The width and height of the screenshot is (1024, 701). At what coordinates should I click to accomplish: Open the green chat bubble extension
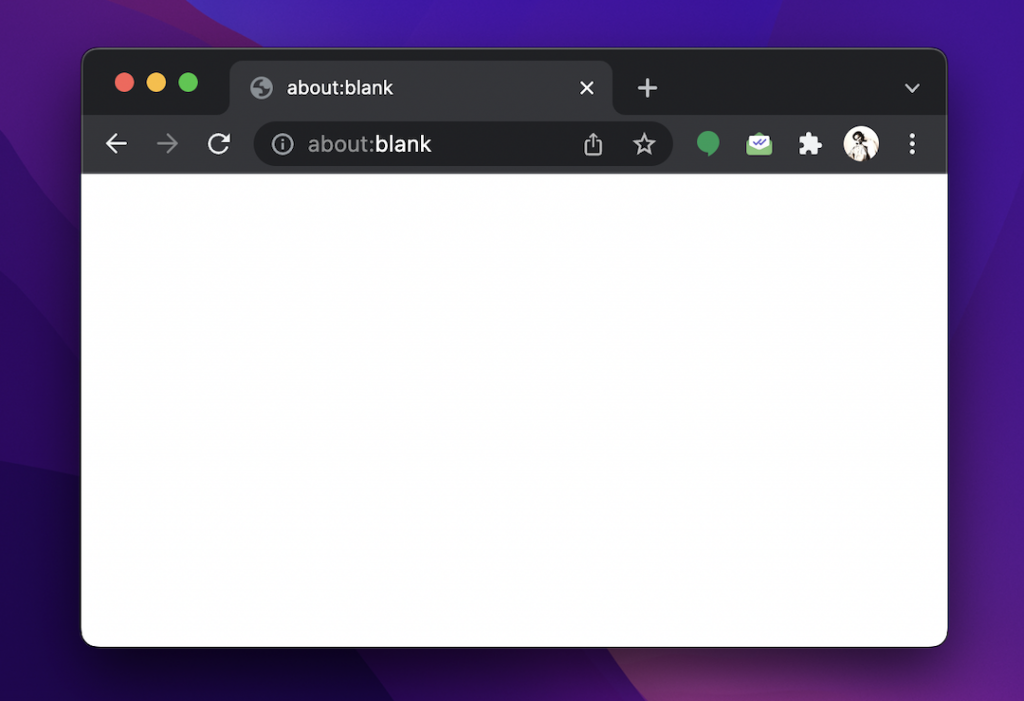[x=708, y=144]
